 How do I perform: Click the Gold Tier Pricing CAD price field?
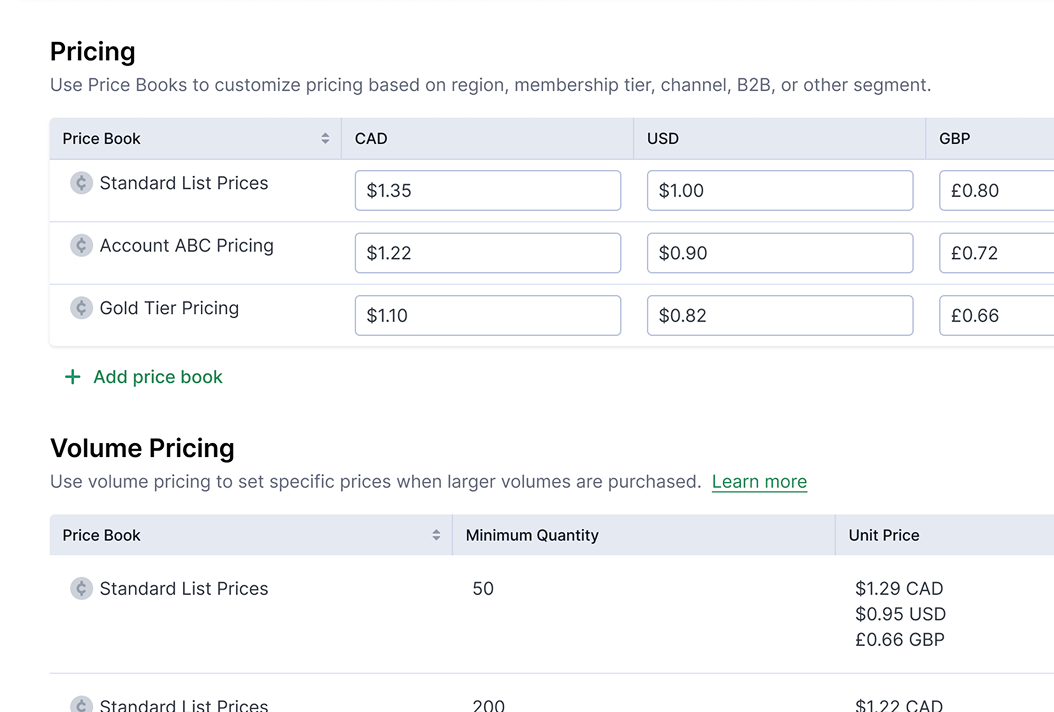tap(487, 316)
